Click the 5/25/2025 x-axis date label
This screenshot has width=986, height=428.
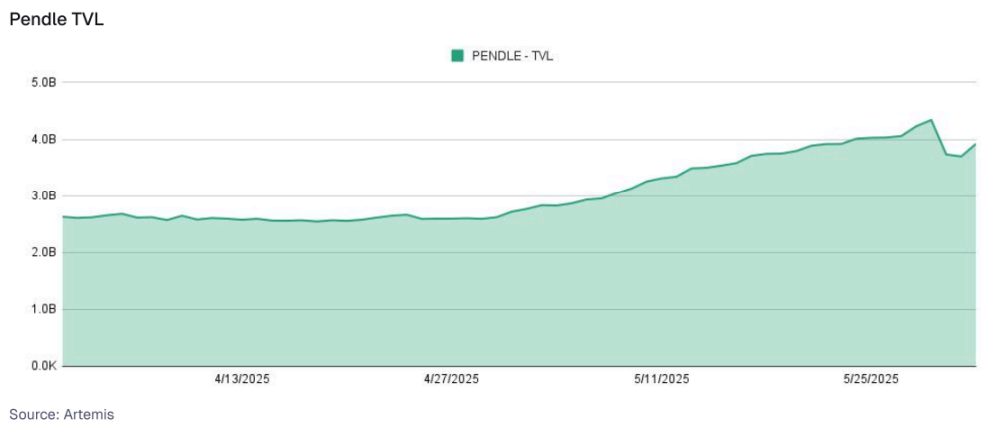872,379
